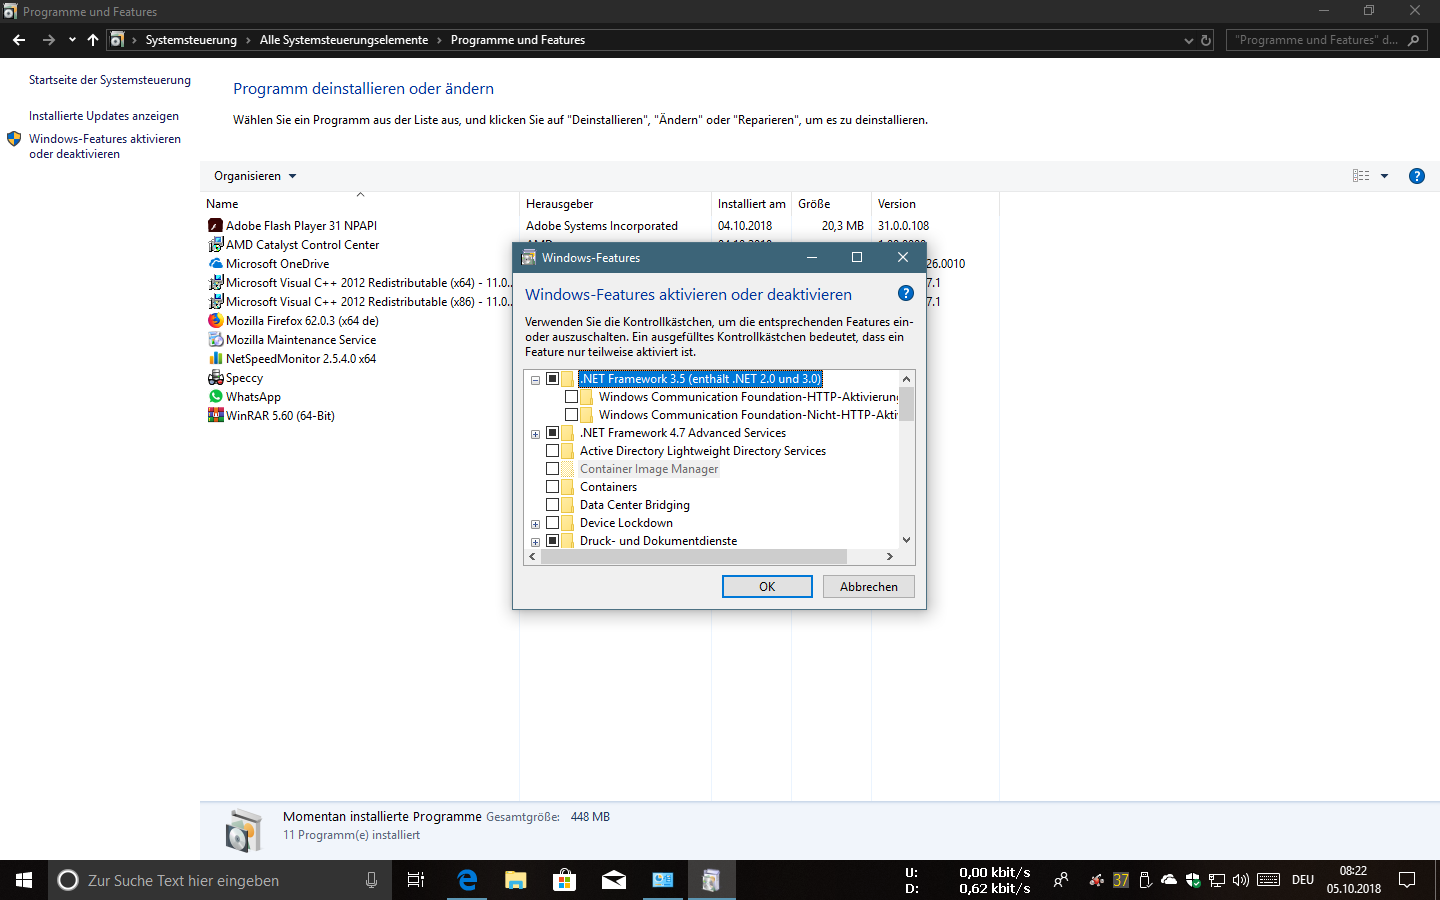The width and height of the screenshot is (1440, 900).
Task: Open File Explorer from the taskbar
Action: [x=516, y=880]
